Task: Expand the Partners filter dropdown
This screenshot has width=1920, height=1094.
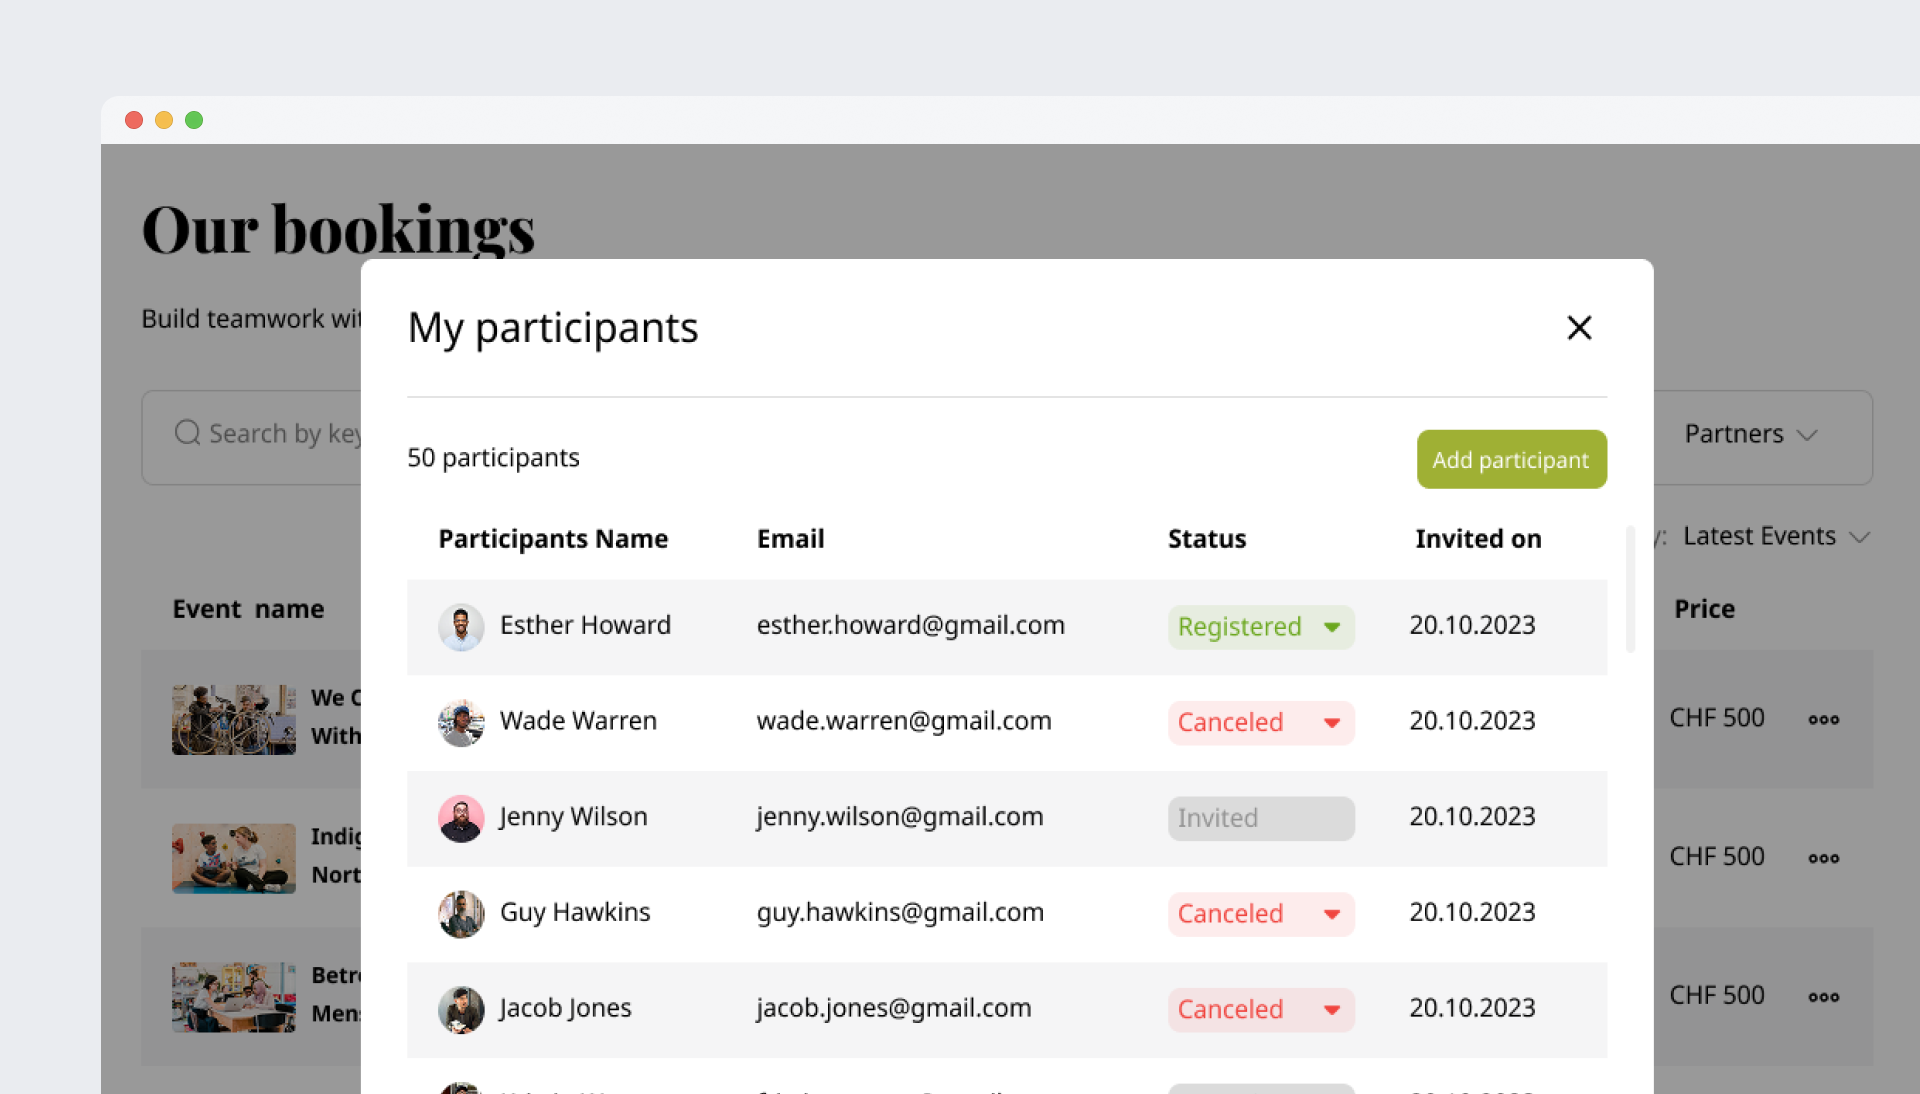Action: point(1750,435)
